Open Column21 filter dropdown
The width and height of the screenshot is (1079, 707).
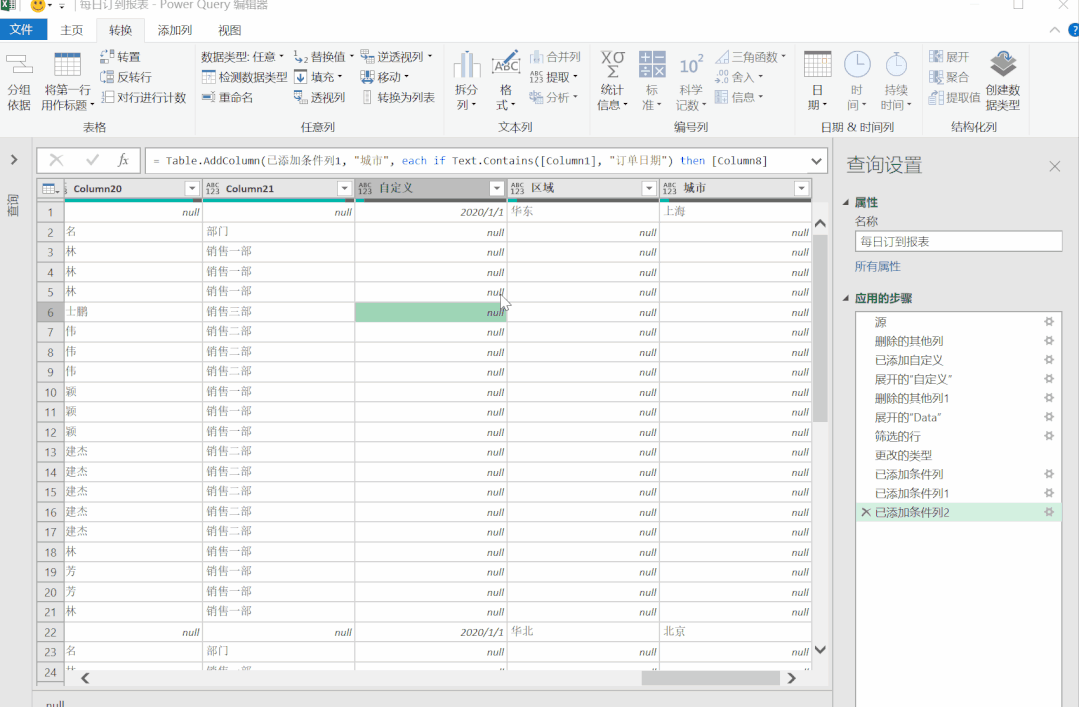pos(344,189)
